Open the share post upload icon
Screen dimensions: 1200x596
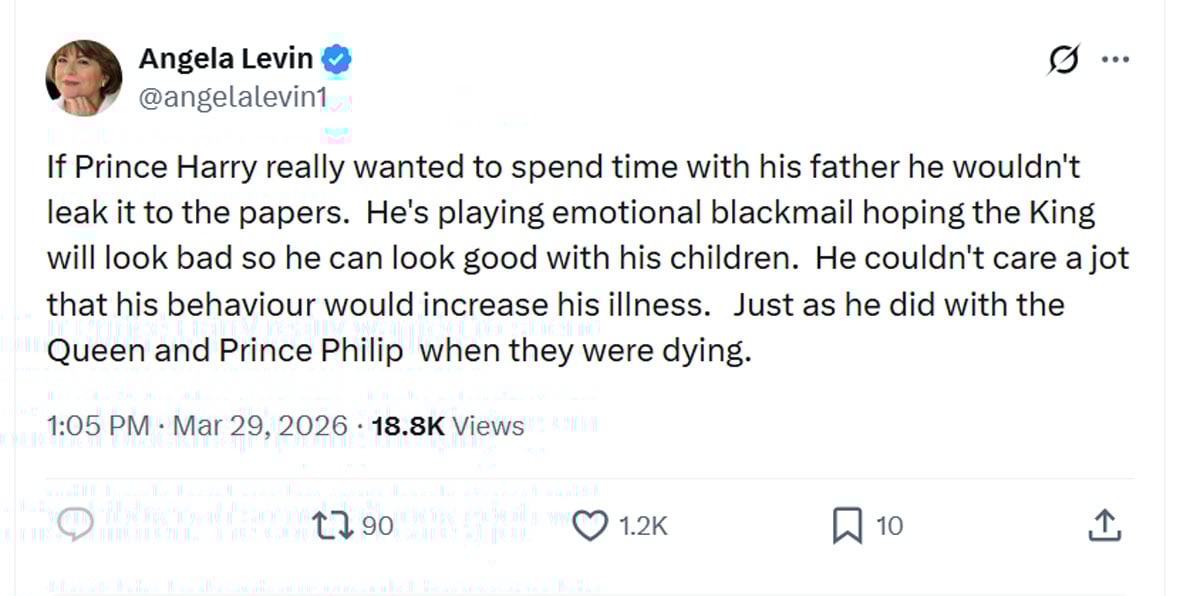tap(1102, 525)
